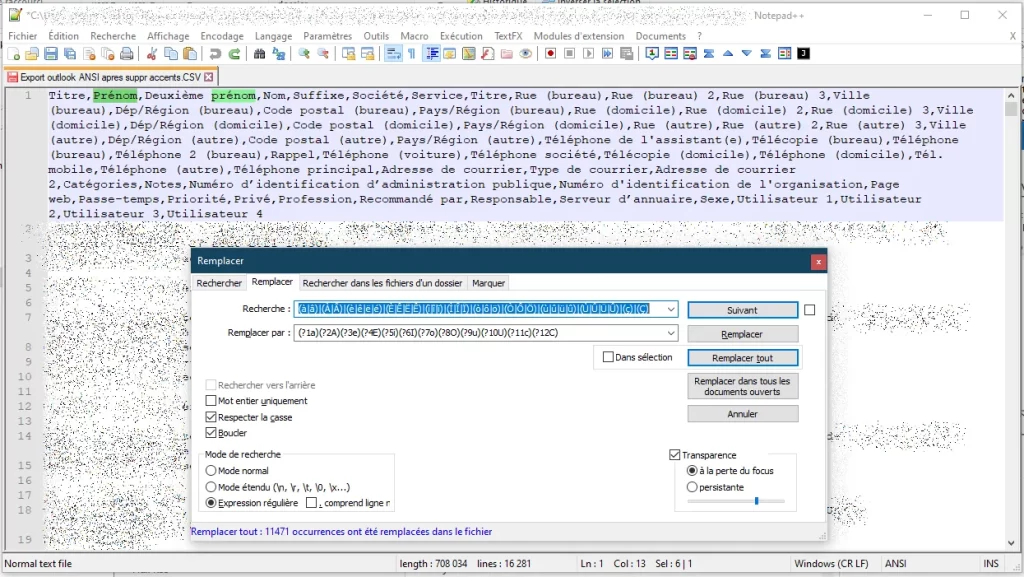Image resolution: width=1024 pixels, height=577 pixels.
Task: Save the current file via floppy icon
Action: pyautogui.click(x=50, y=54)
